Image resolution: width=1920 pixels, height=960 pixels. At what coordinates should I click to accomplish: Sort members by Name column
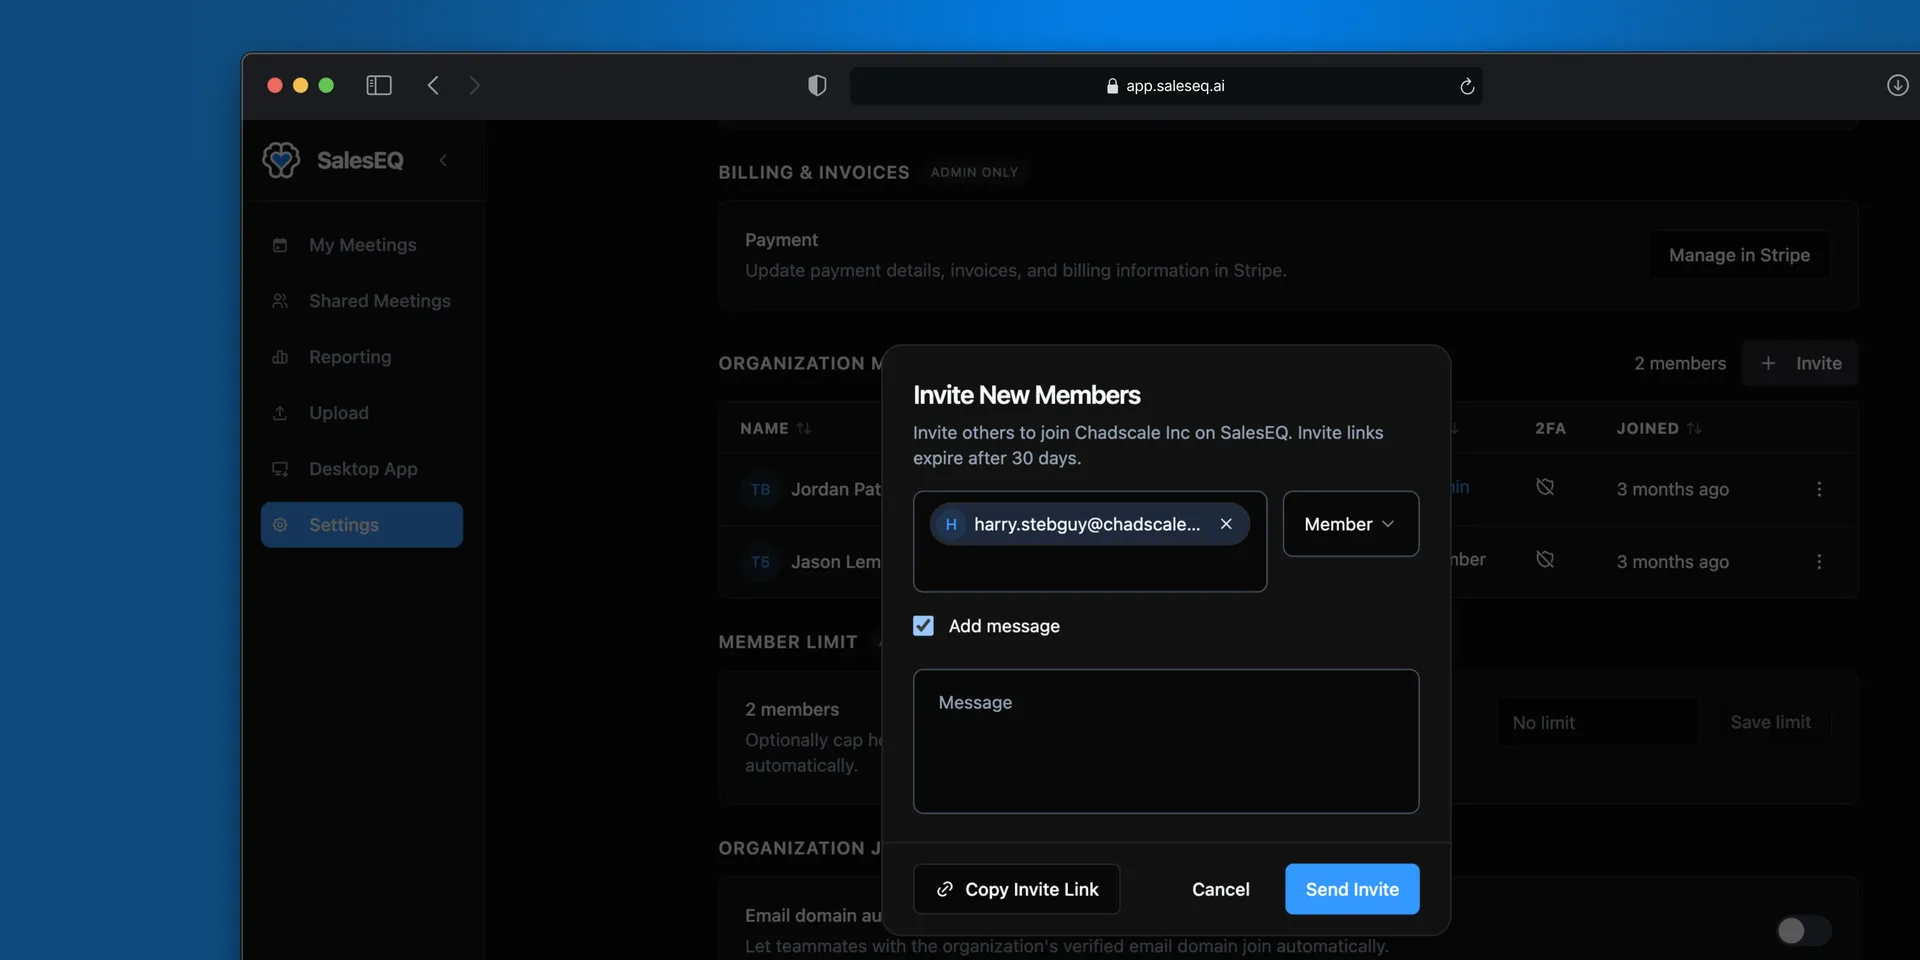pyautogui.click(x=775, y=428)
